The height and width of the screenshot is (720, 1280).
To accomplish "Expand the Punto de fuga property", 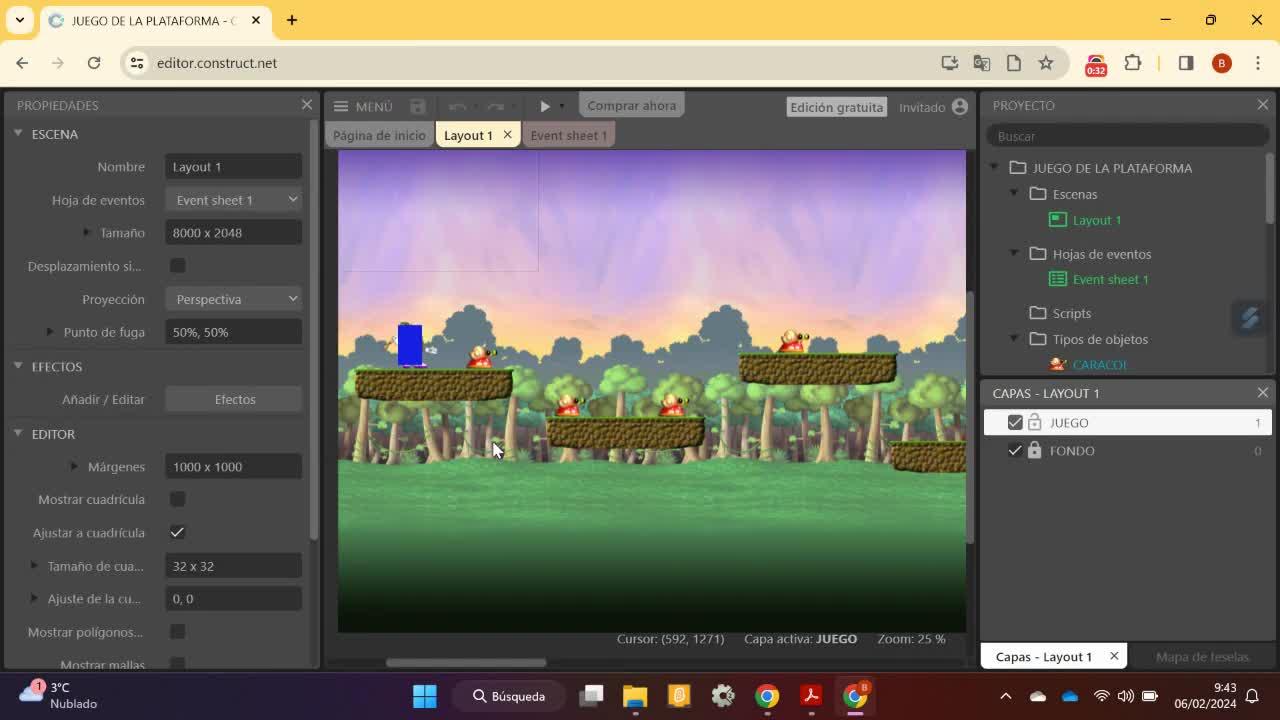I will coord(50,332).
